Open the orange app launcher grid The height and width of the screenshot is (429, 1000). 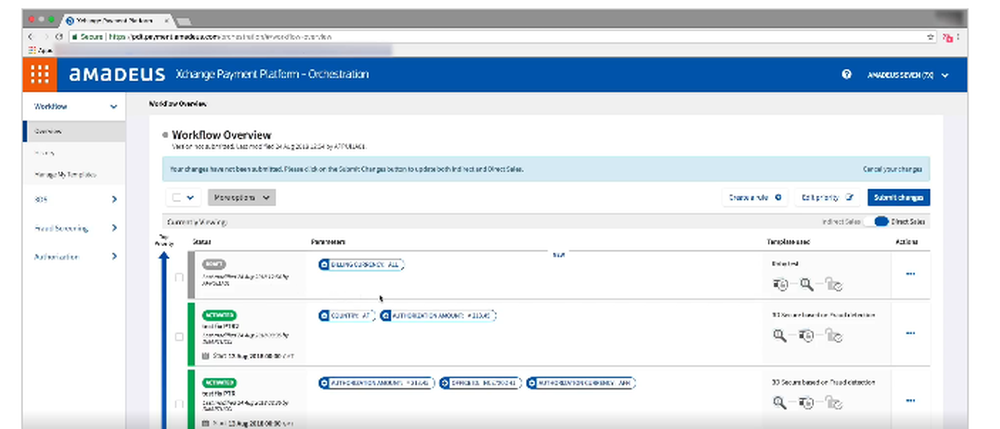coord(40,75)
